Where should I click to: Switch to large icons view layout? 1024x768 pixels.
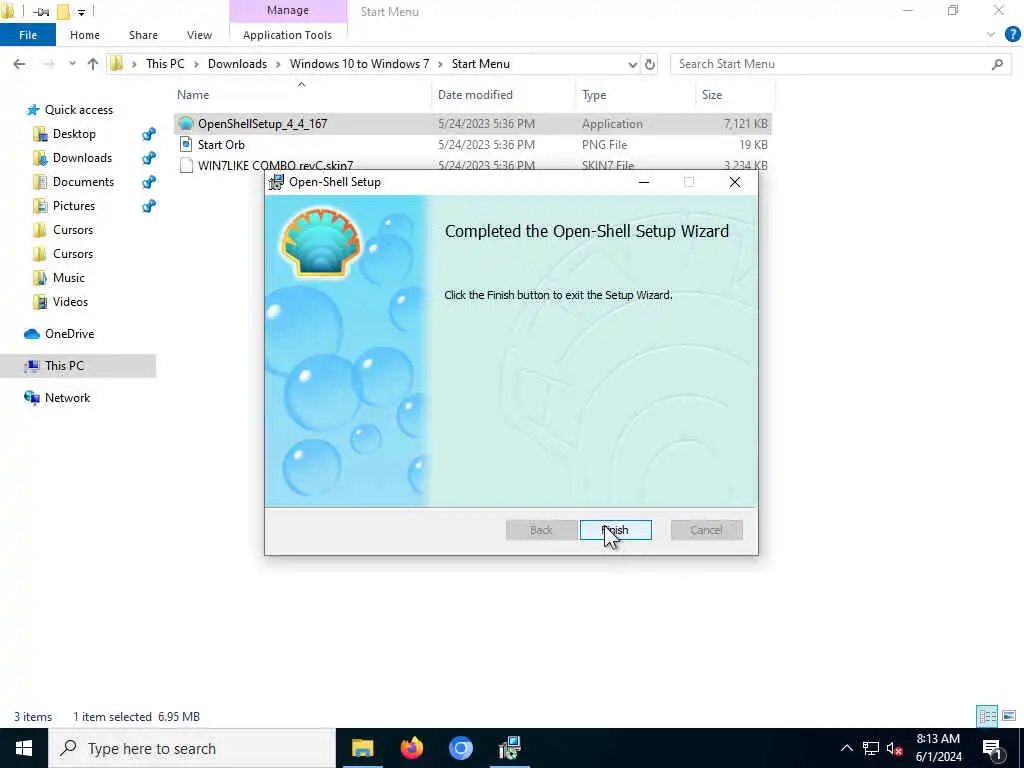coord(1009,716)
